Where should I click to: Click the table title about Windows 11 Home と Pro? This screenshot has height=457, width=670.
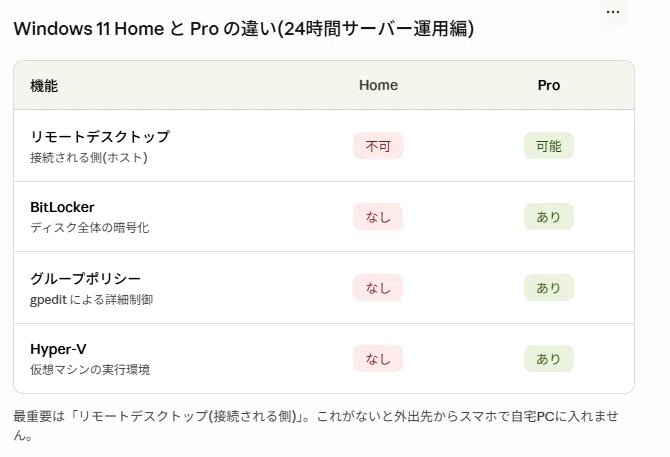click(x=244, y=29)
